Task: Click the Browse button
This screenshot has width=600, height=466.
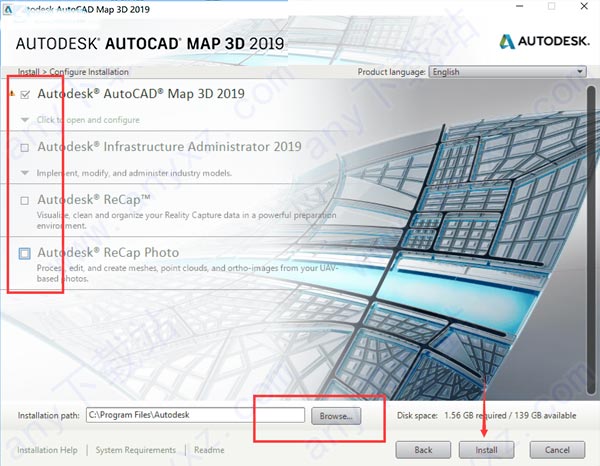Action: click(336, 416)
